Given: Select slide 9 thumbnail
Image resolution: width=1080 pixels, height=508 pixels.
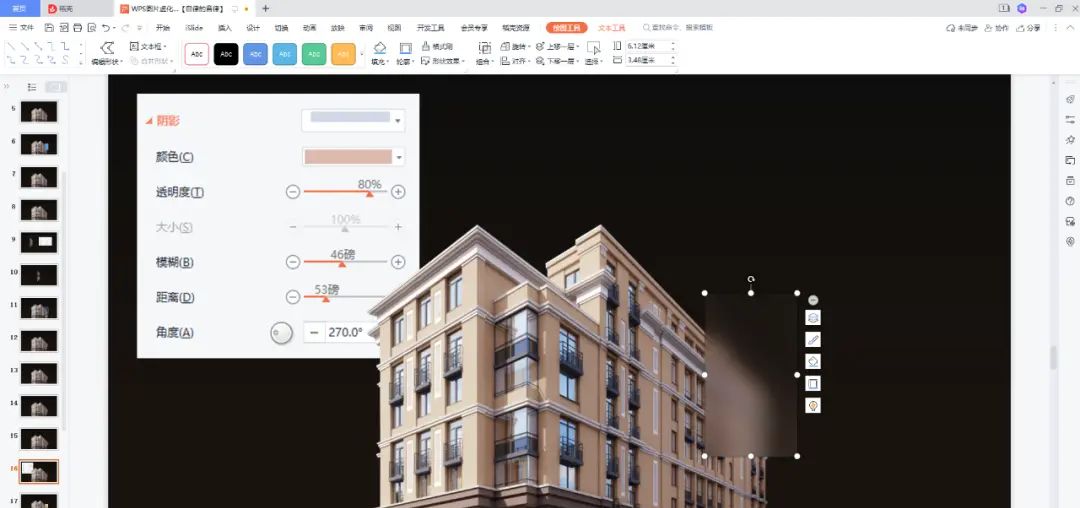Looking at the screenshot, I should click(x=39, y=242).
